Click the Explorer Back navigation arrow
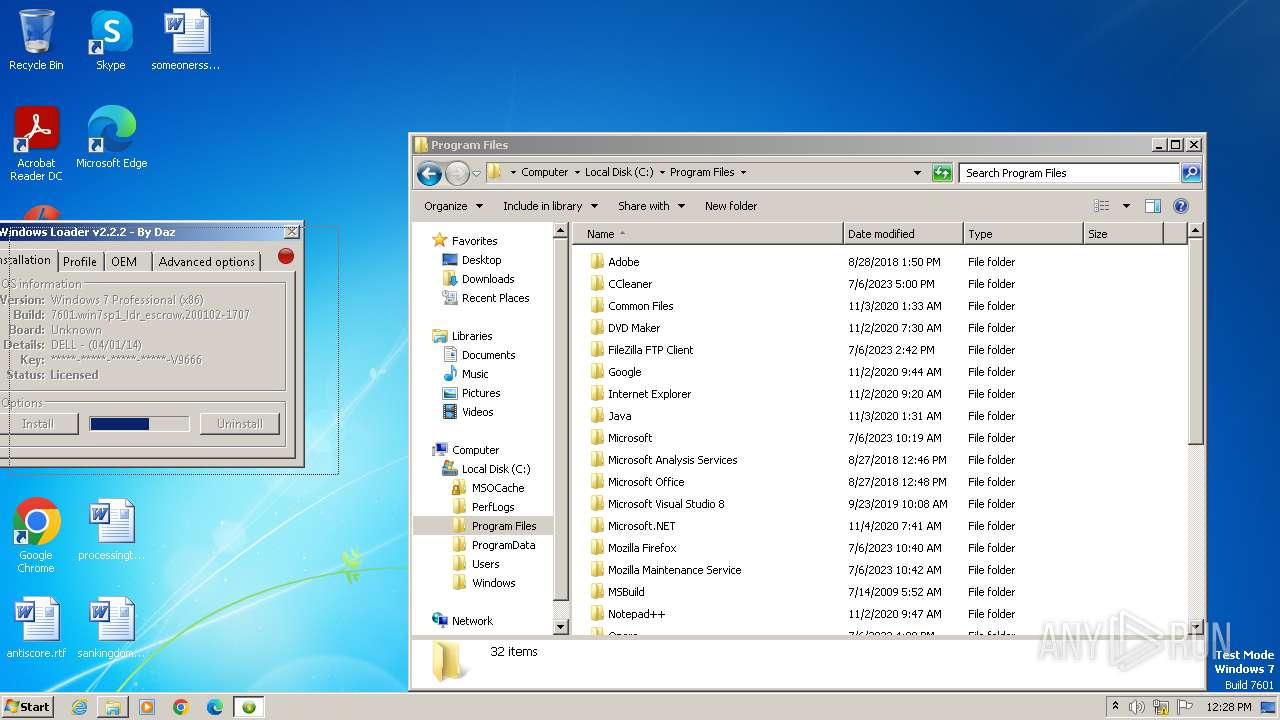 [429, 173]
